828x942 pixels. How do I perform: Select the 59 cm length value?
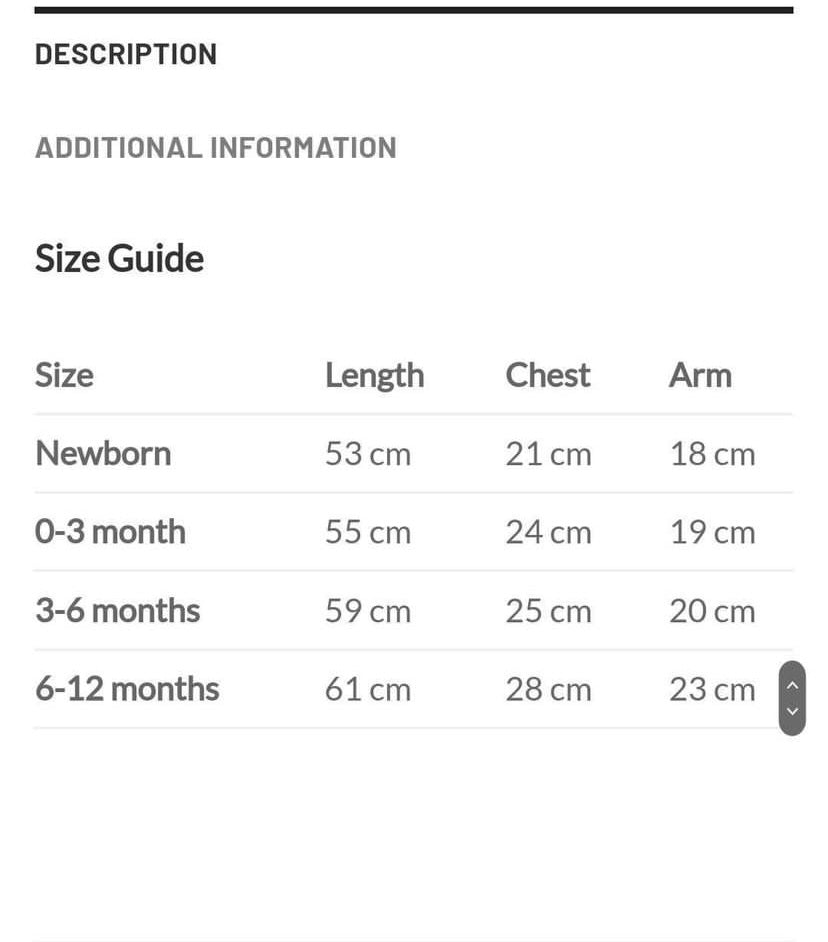point(367,611)
